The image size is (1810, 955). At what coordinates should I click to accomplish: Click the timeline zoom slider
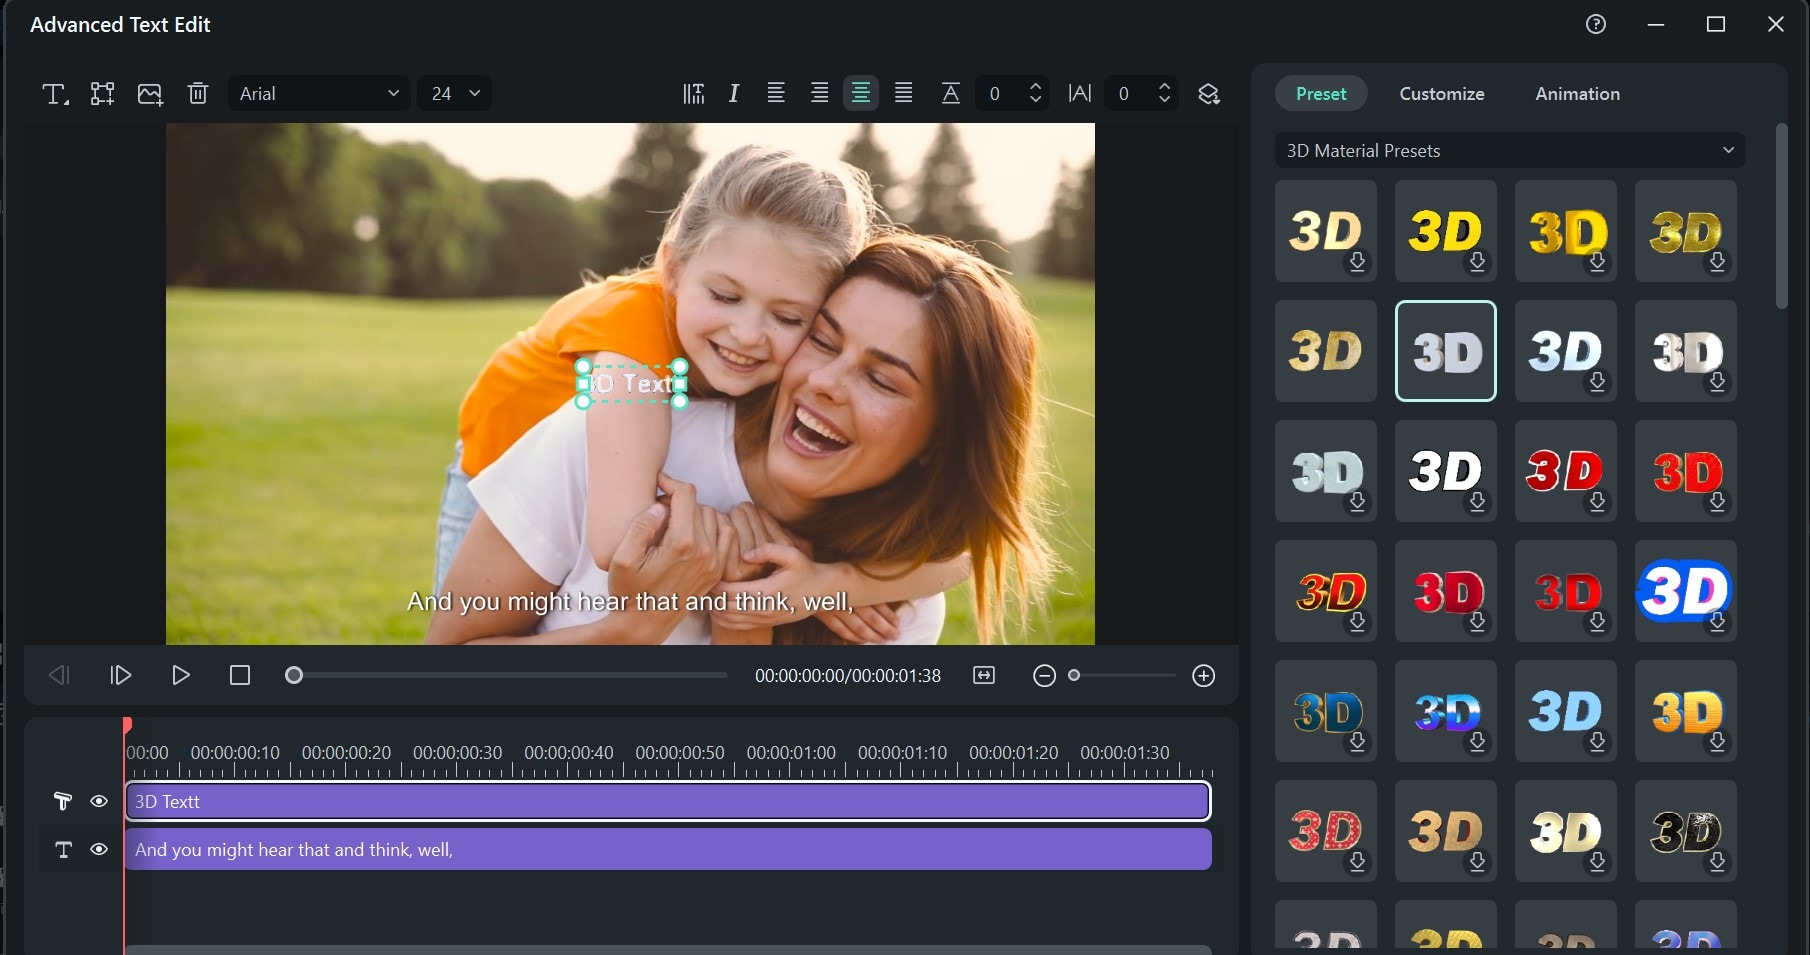(x=1121, y=676)
